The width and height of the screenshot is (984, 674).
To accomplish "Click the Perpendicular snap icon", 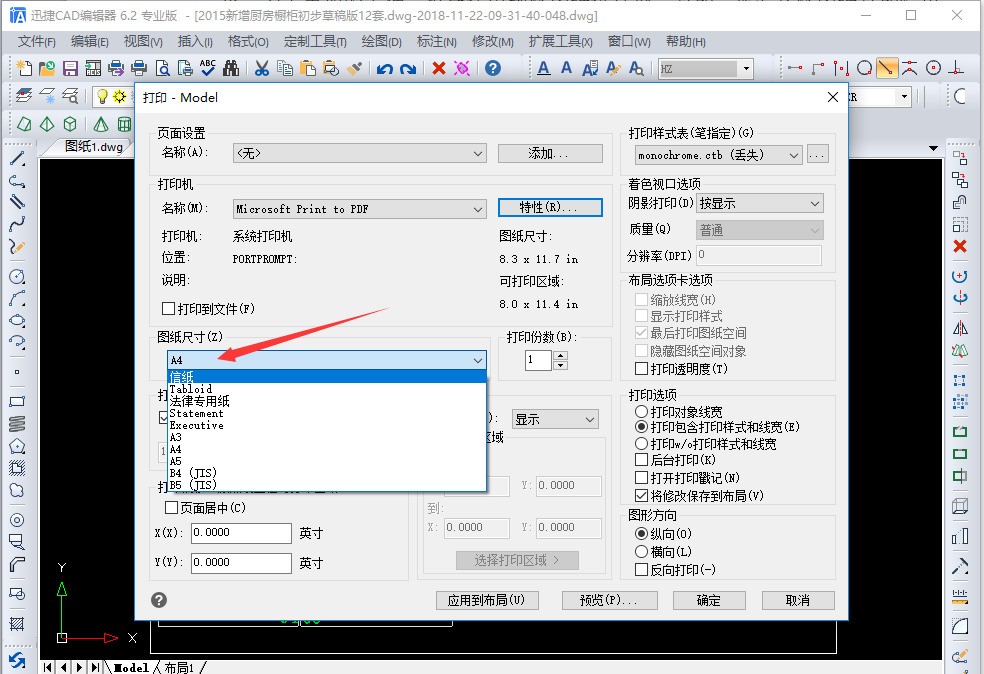I will [x=956, y=68].
